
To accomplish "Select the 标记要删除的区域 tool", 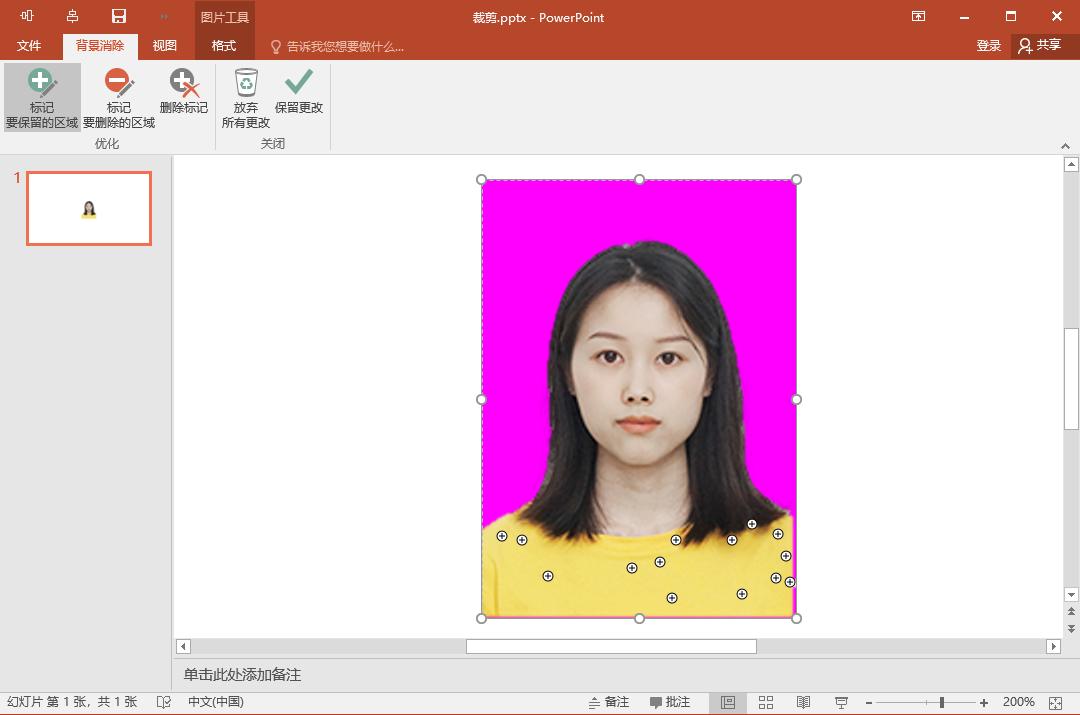I will 119,96.
